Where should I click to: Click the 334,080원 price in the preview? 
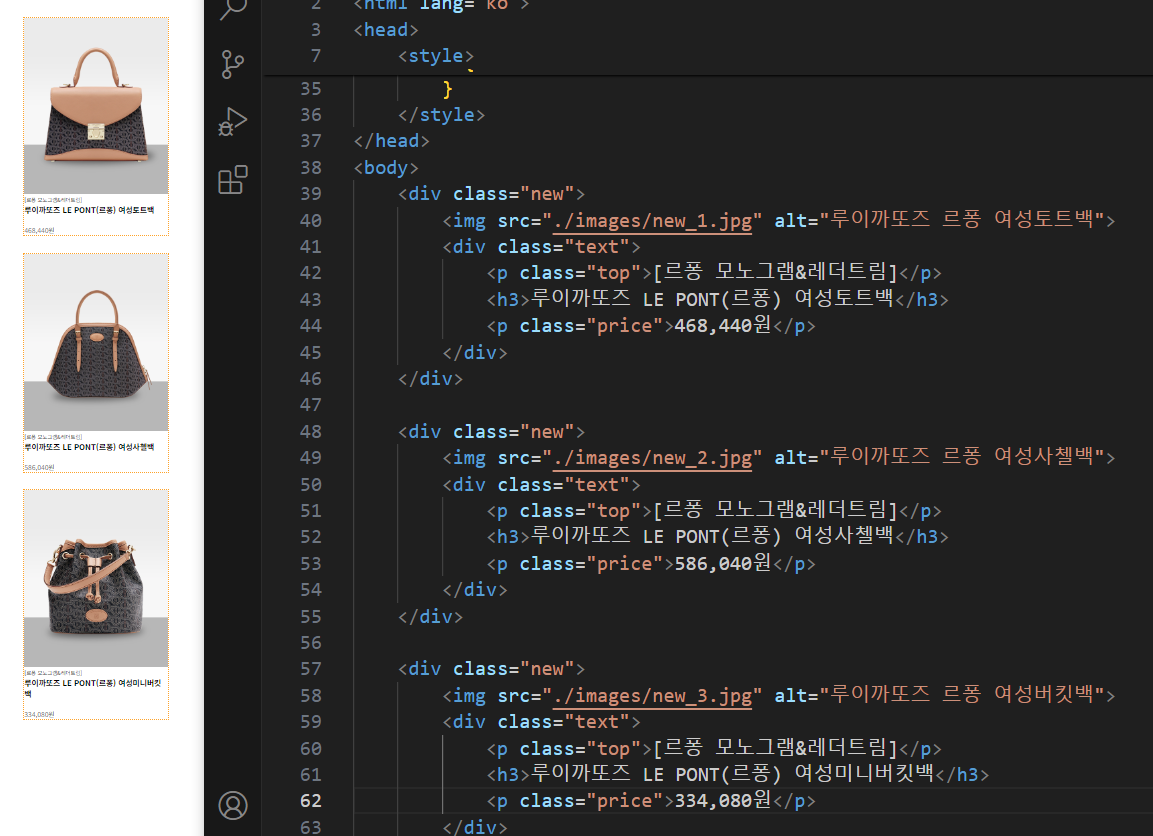click(40, 714)
